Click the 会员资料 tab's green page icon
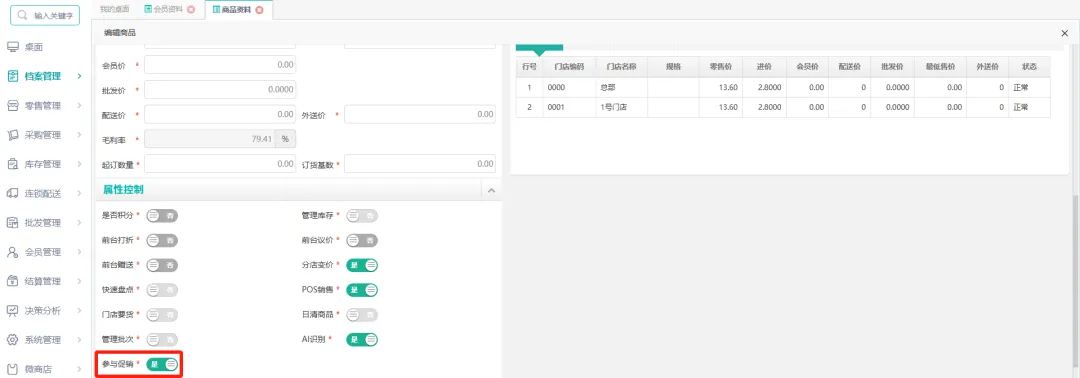Screen dimensions: 1080x378 [x=147, y=10]
